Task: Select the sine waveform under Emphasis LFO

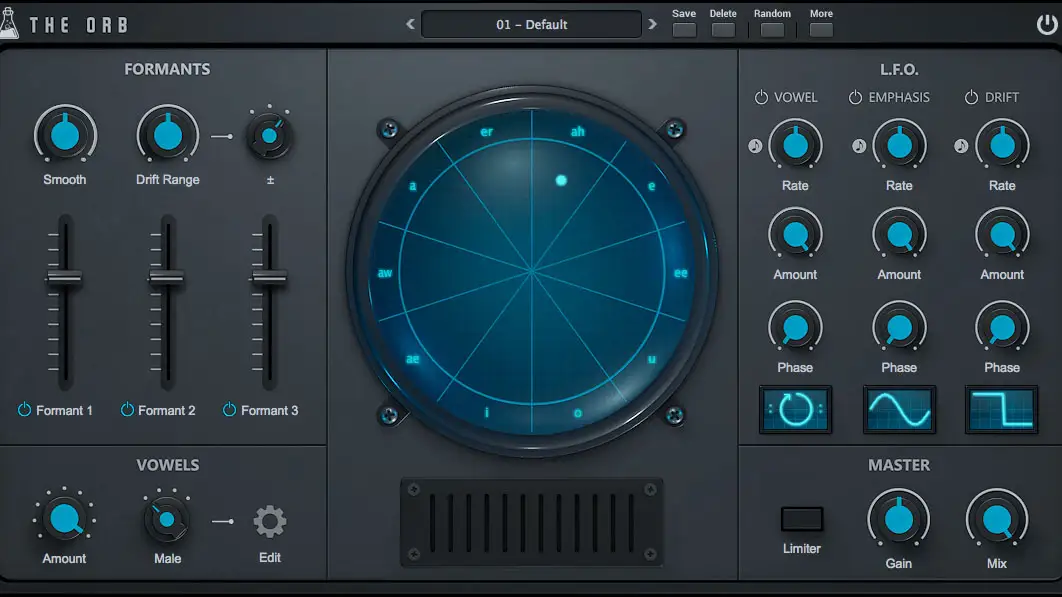Action: pyautogui.click(x=899, y=409)
